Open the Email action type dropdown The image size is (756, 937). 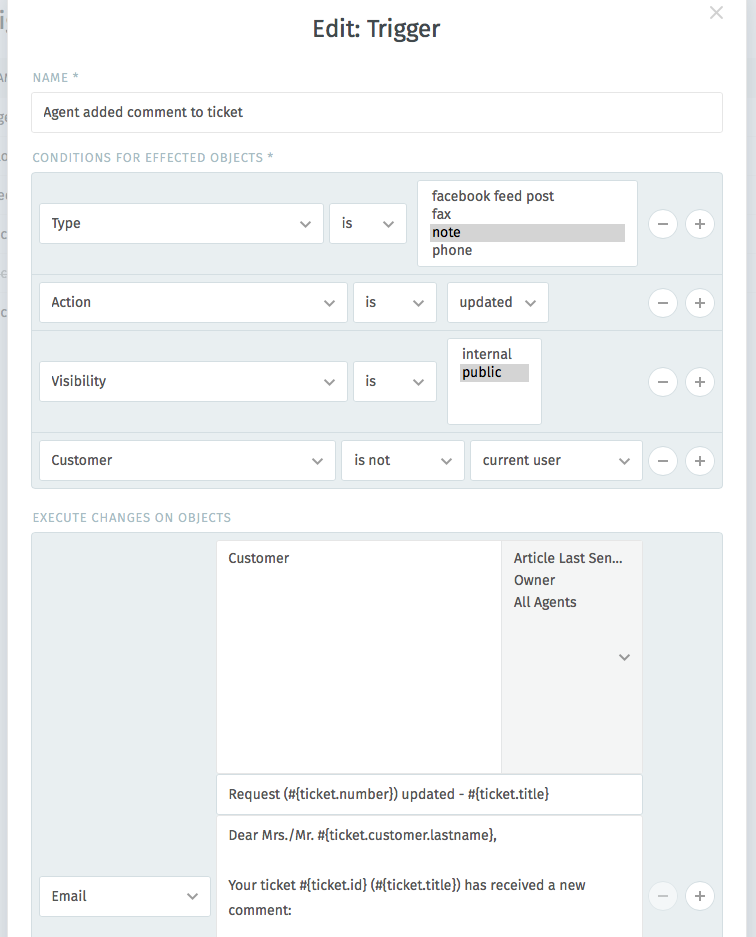[124, 896]
